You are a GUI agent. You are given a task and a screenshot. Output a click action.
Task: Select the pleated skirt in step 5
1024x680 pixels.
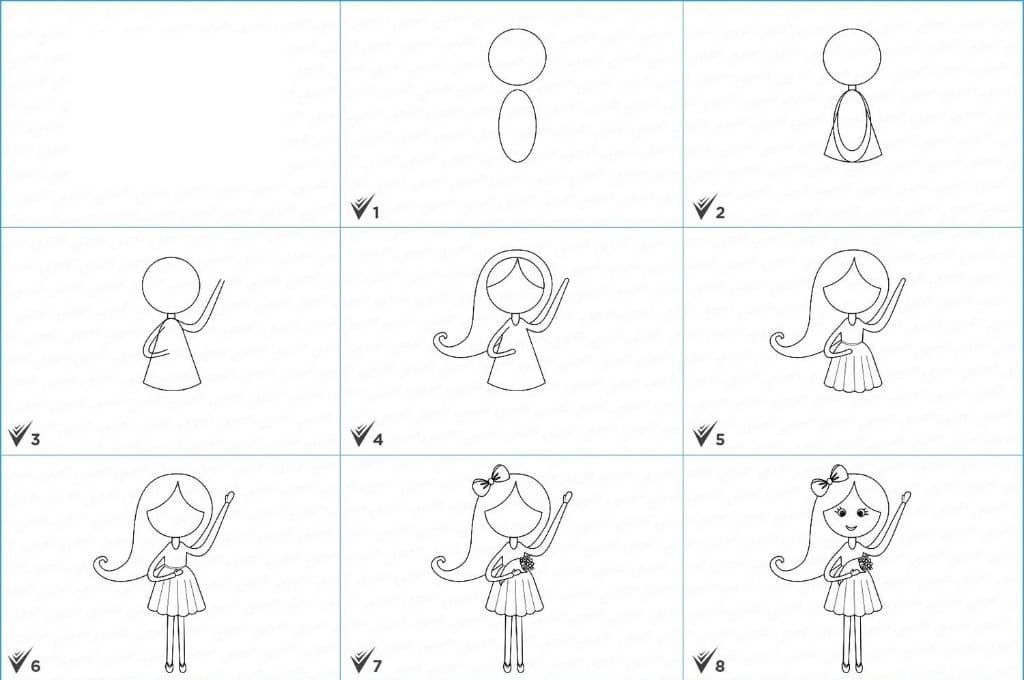[852, 368]
